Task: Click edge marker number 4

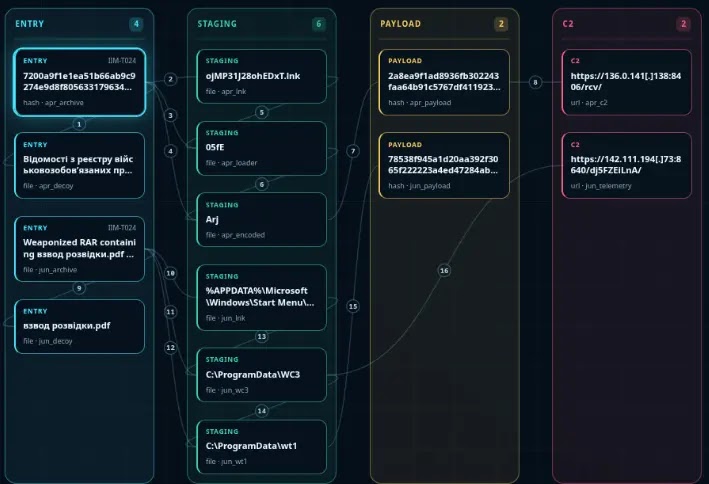Action: point(170,151)
